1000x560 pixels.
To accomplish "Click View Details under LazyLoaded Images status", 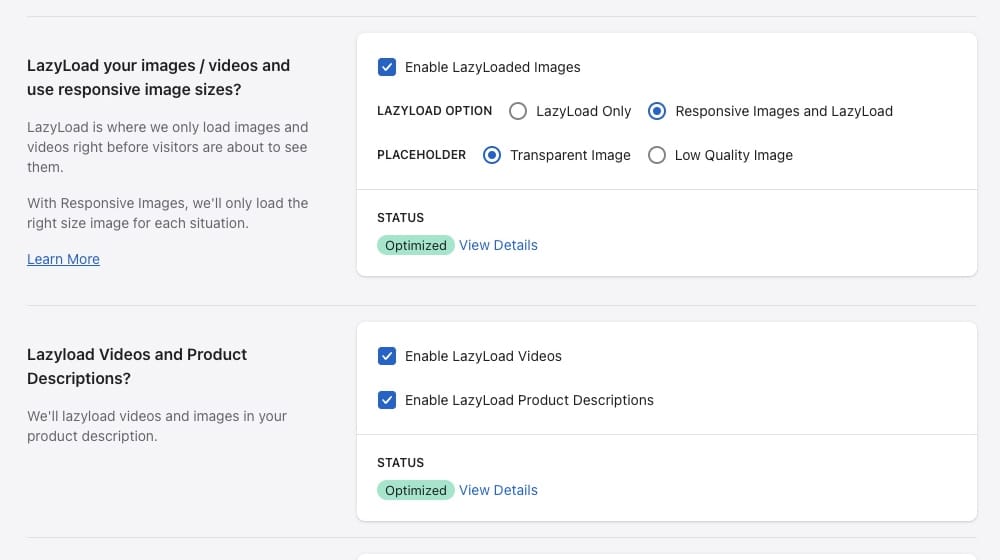I will pyautogui.click(x=498, y=245).
